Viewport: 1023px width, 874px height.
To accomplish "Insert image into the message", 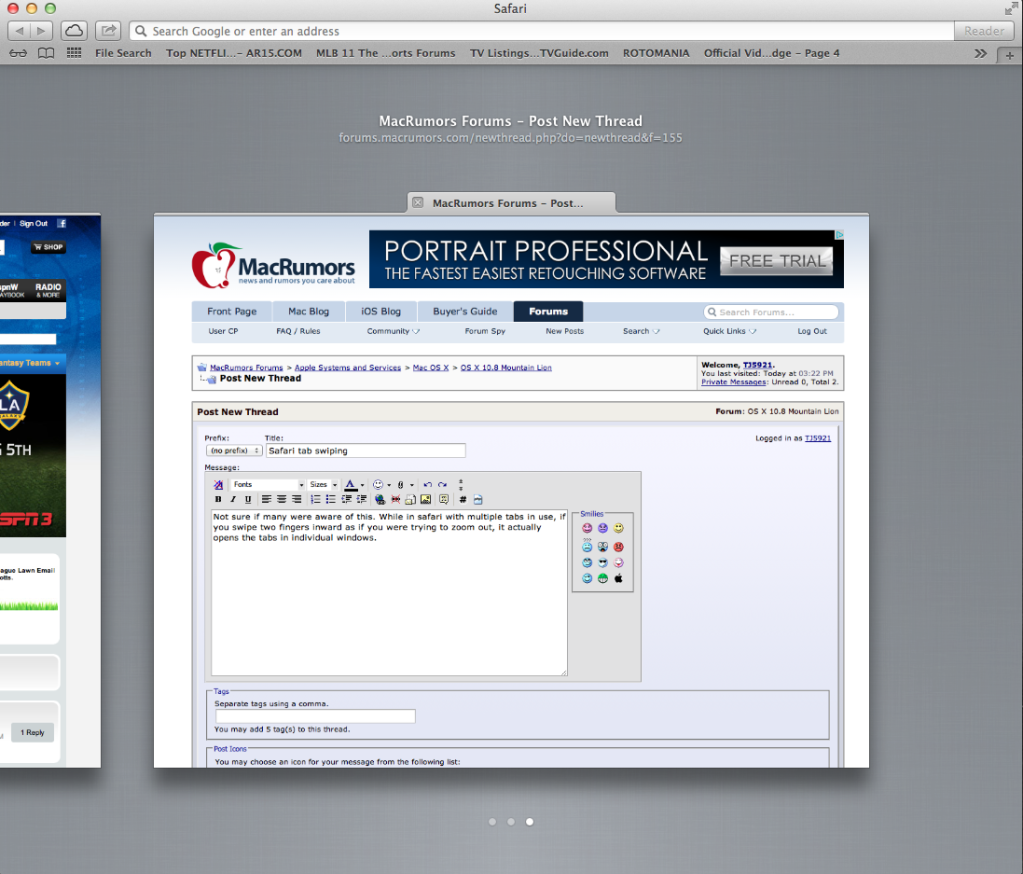I will (425, 500).
